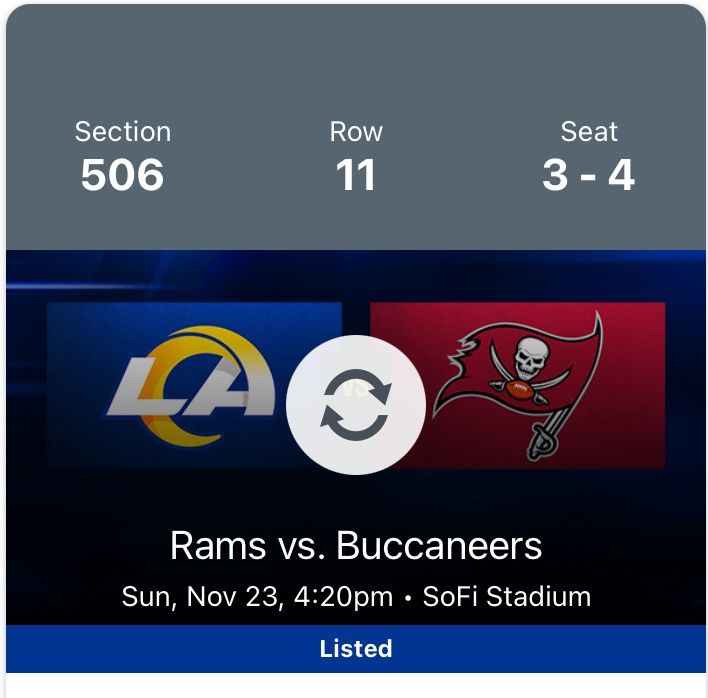Open the Rams vs. Buccaneers event title
Viewport: 708px width, 698px height.
pyautogui.click(x=355, y=546)
